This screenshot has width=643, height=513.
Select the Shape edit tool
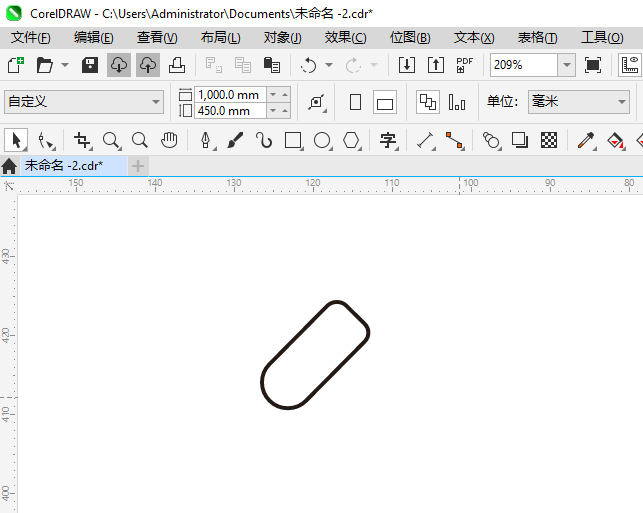click(46, 140)
